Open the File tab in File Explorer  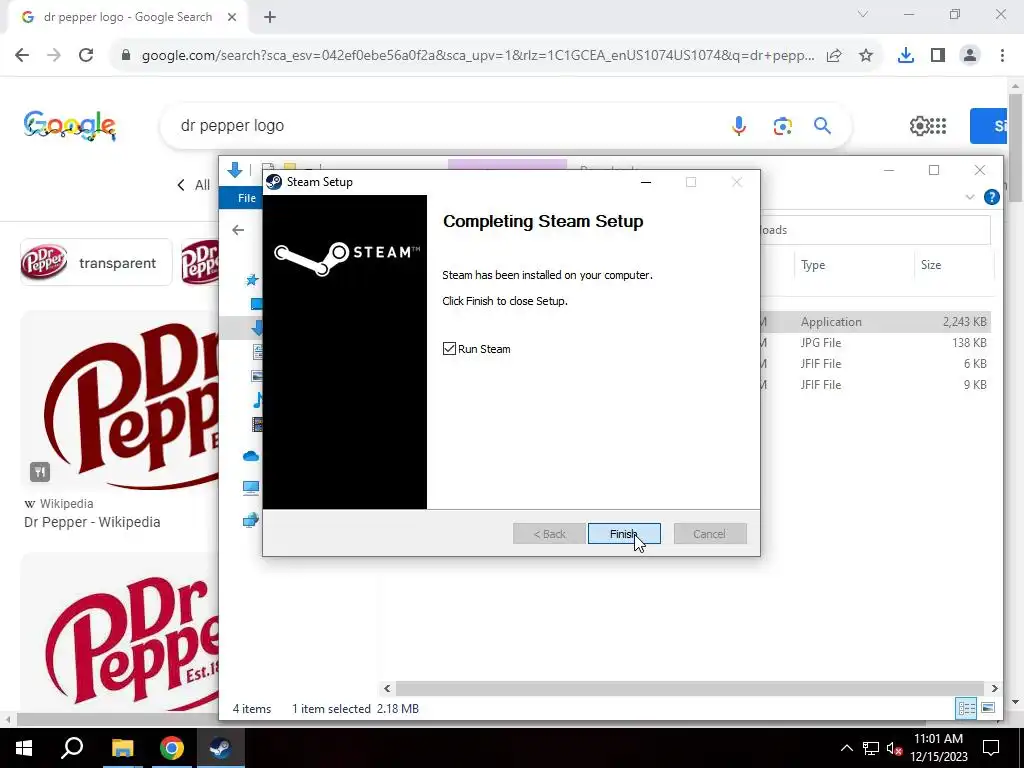[x=247, y=198]
